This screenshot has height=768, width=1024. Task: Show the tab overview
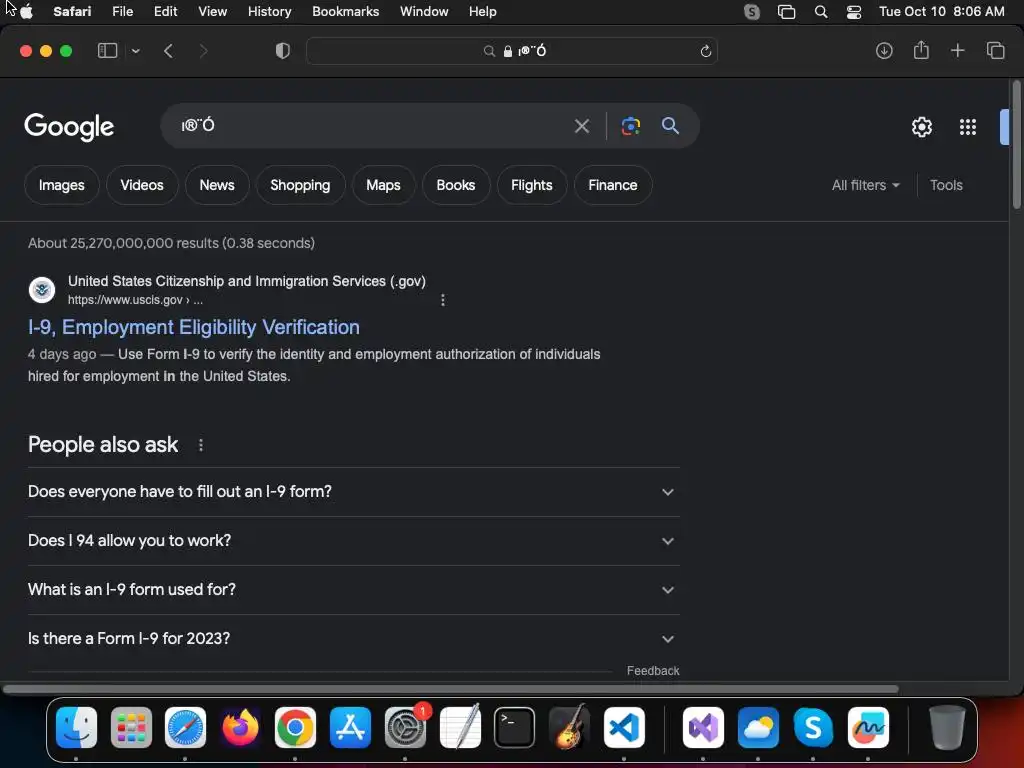[x=995, y=50]
